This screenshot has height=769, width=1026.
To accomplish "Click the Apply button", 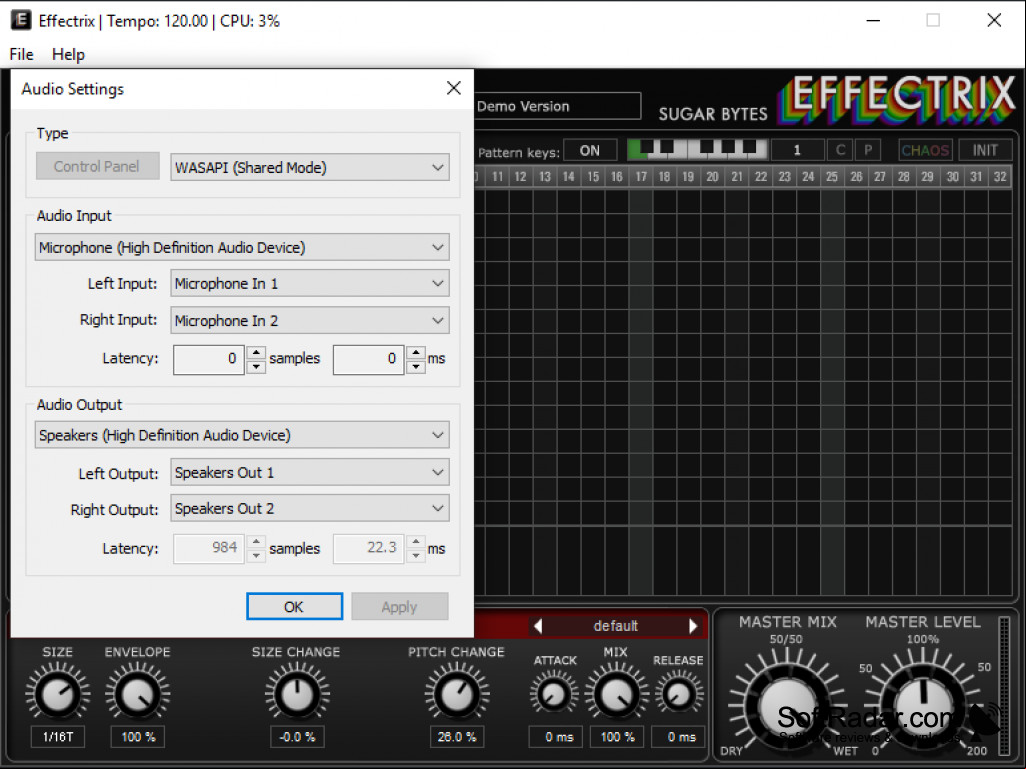I will click(x=400, y=607).
